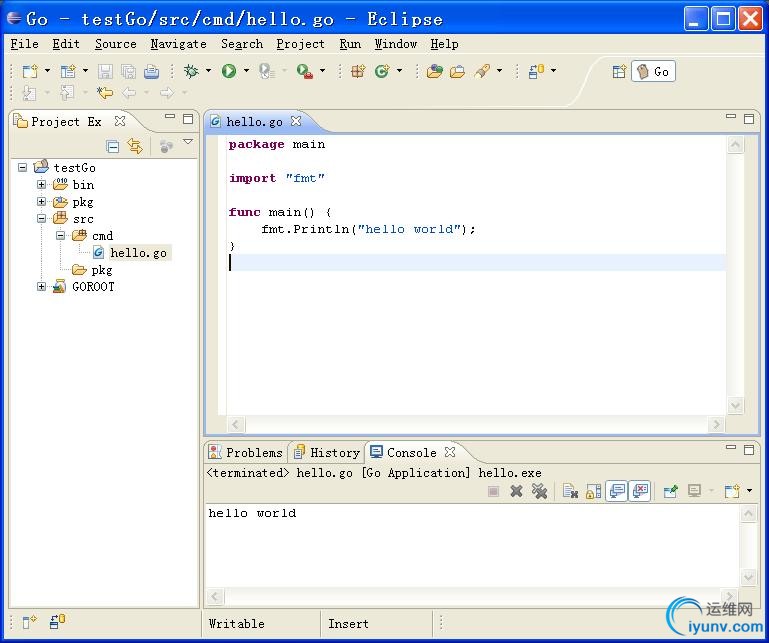This screenshot has width=769, height=643.
Task: Open the Open Console dropdown arrow
Action: [x=749, y=490]
